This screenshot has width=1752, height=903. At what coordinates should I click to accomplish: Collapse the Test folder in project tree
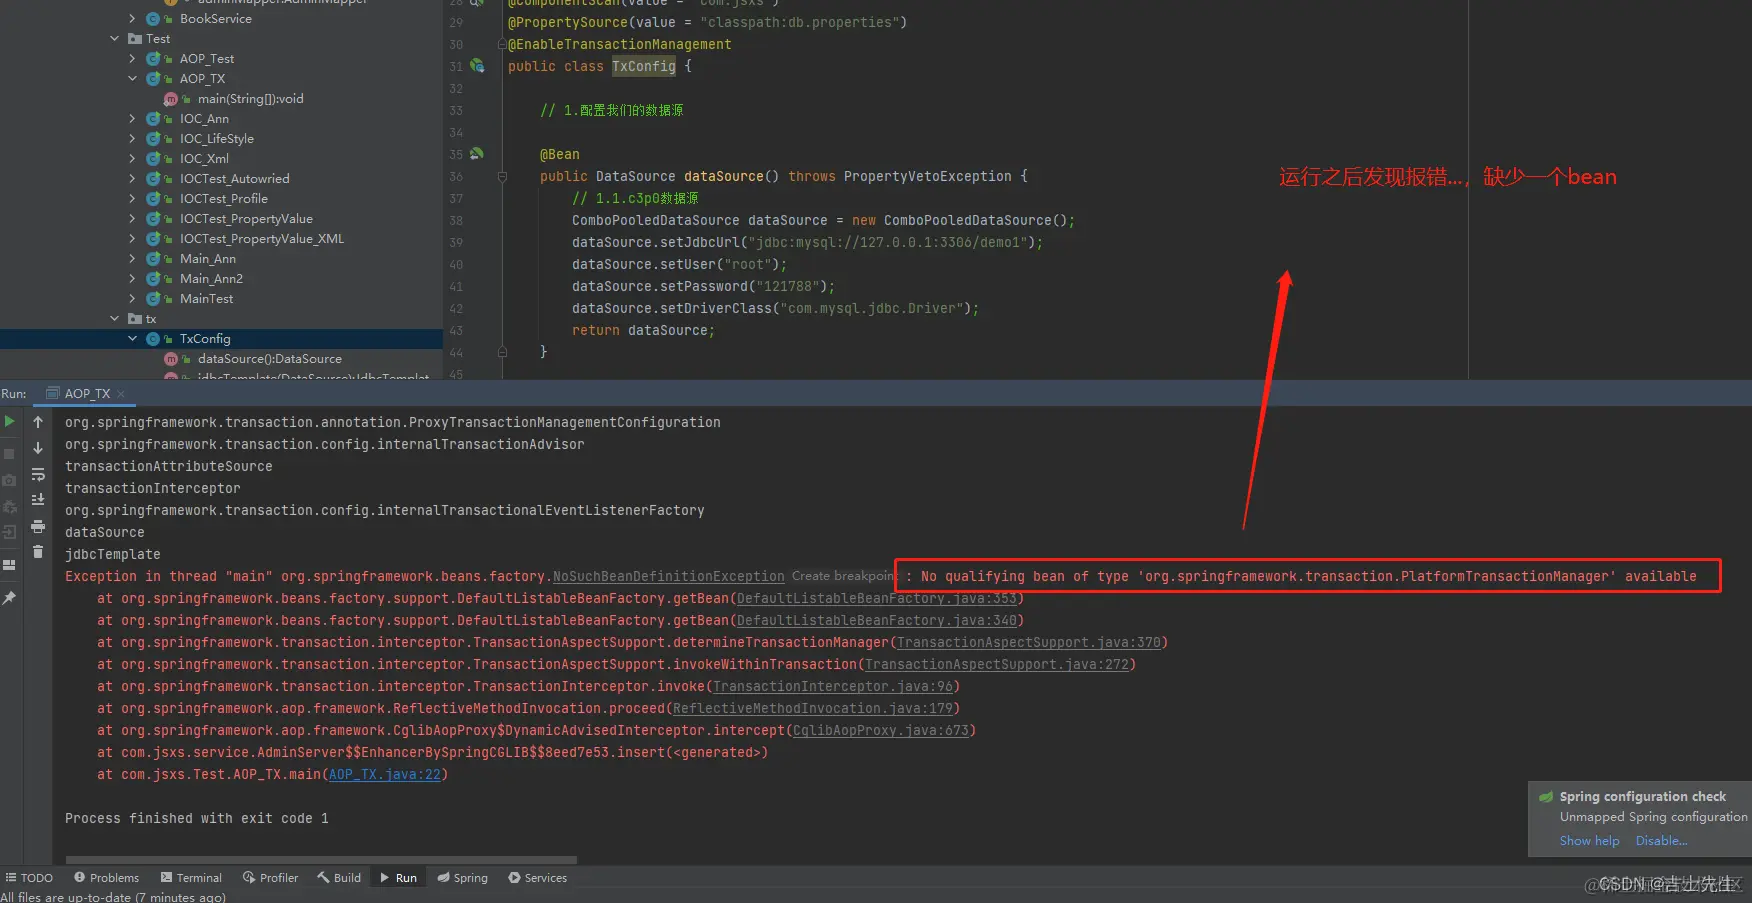pyautogui.click(x=115, y=39)
